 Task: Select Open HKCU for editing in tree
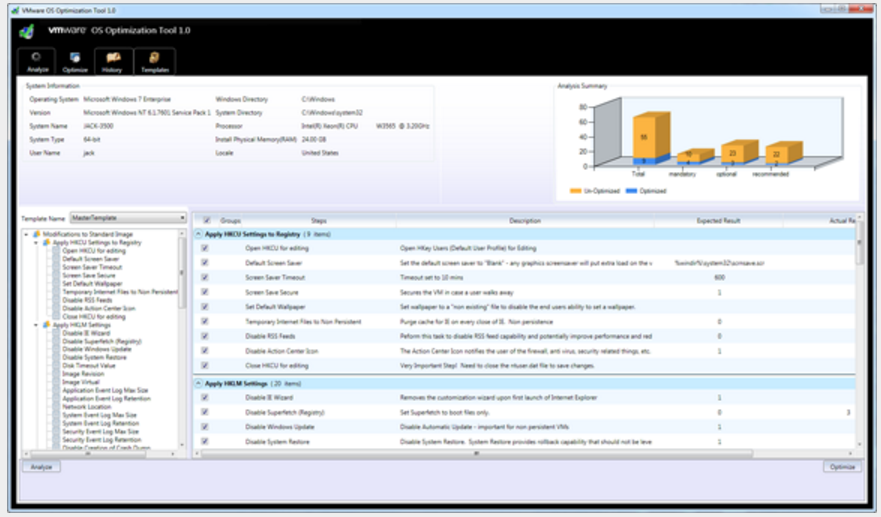[x=94, y=251]
